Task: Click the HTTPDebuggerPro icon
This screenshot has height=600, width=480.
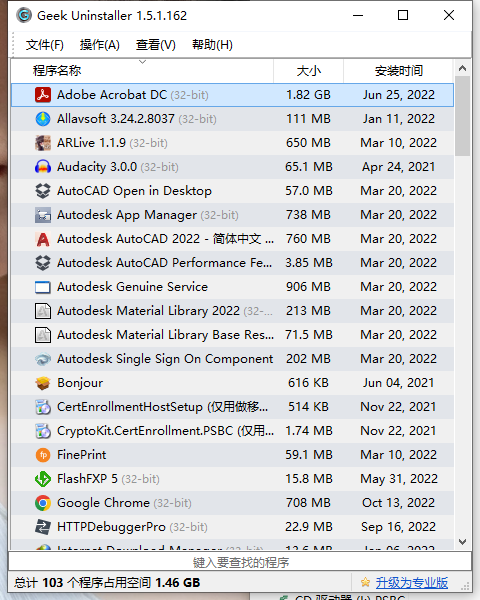Action: [x=43, y=527]
